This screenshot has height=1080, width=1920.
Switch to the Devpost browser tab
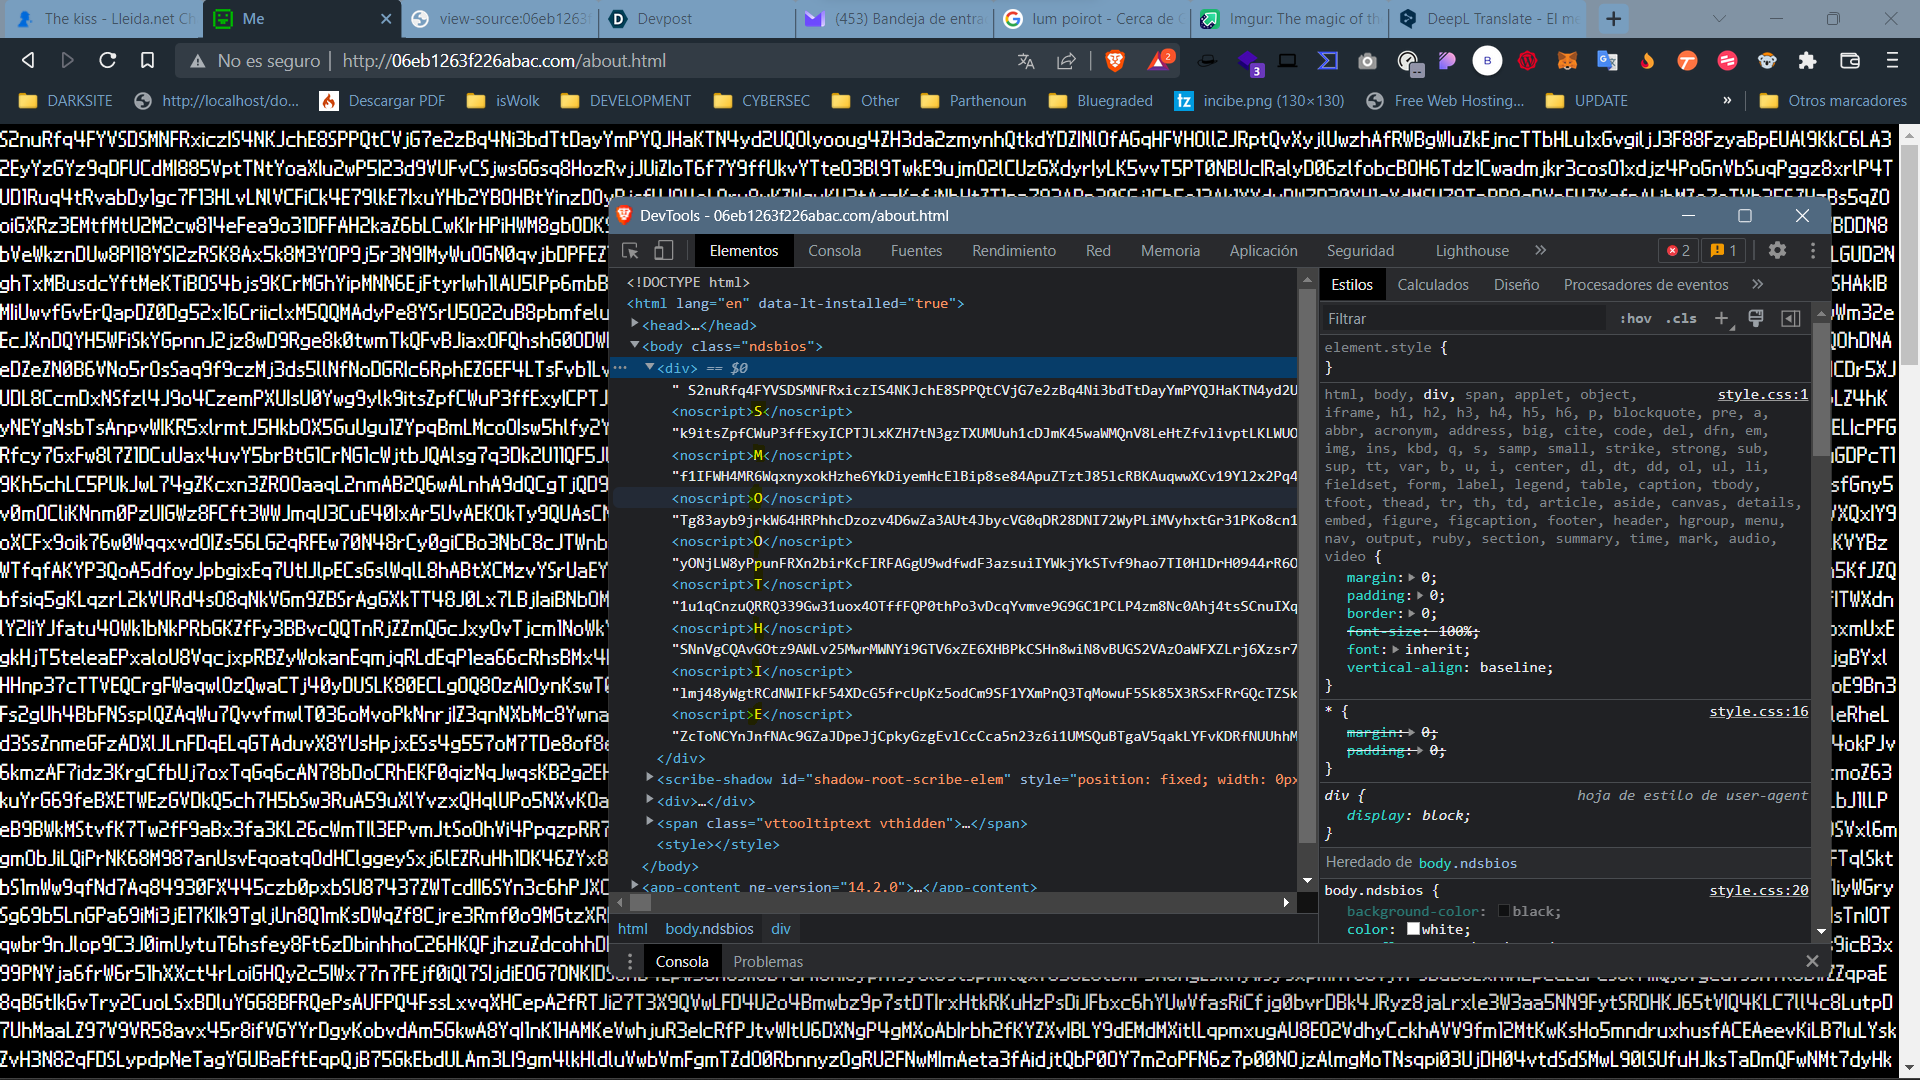click(x=697, y=19)
